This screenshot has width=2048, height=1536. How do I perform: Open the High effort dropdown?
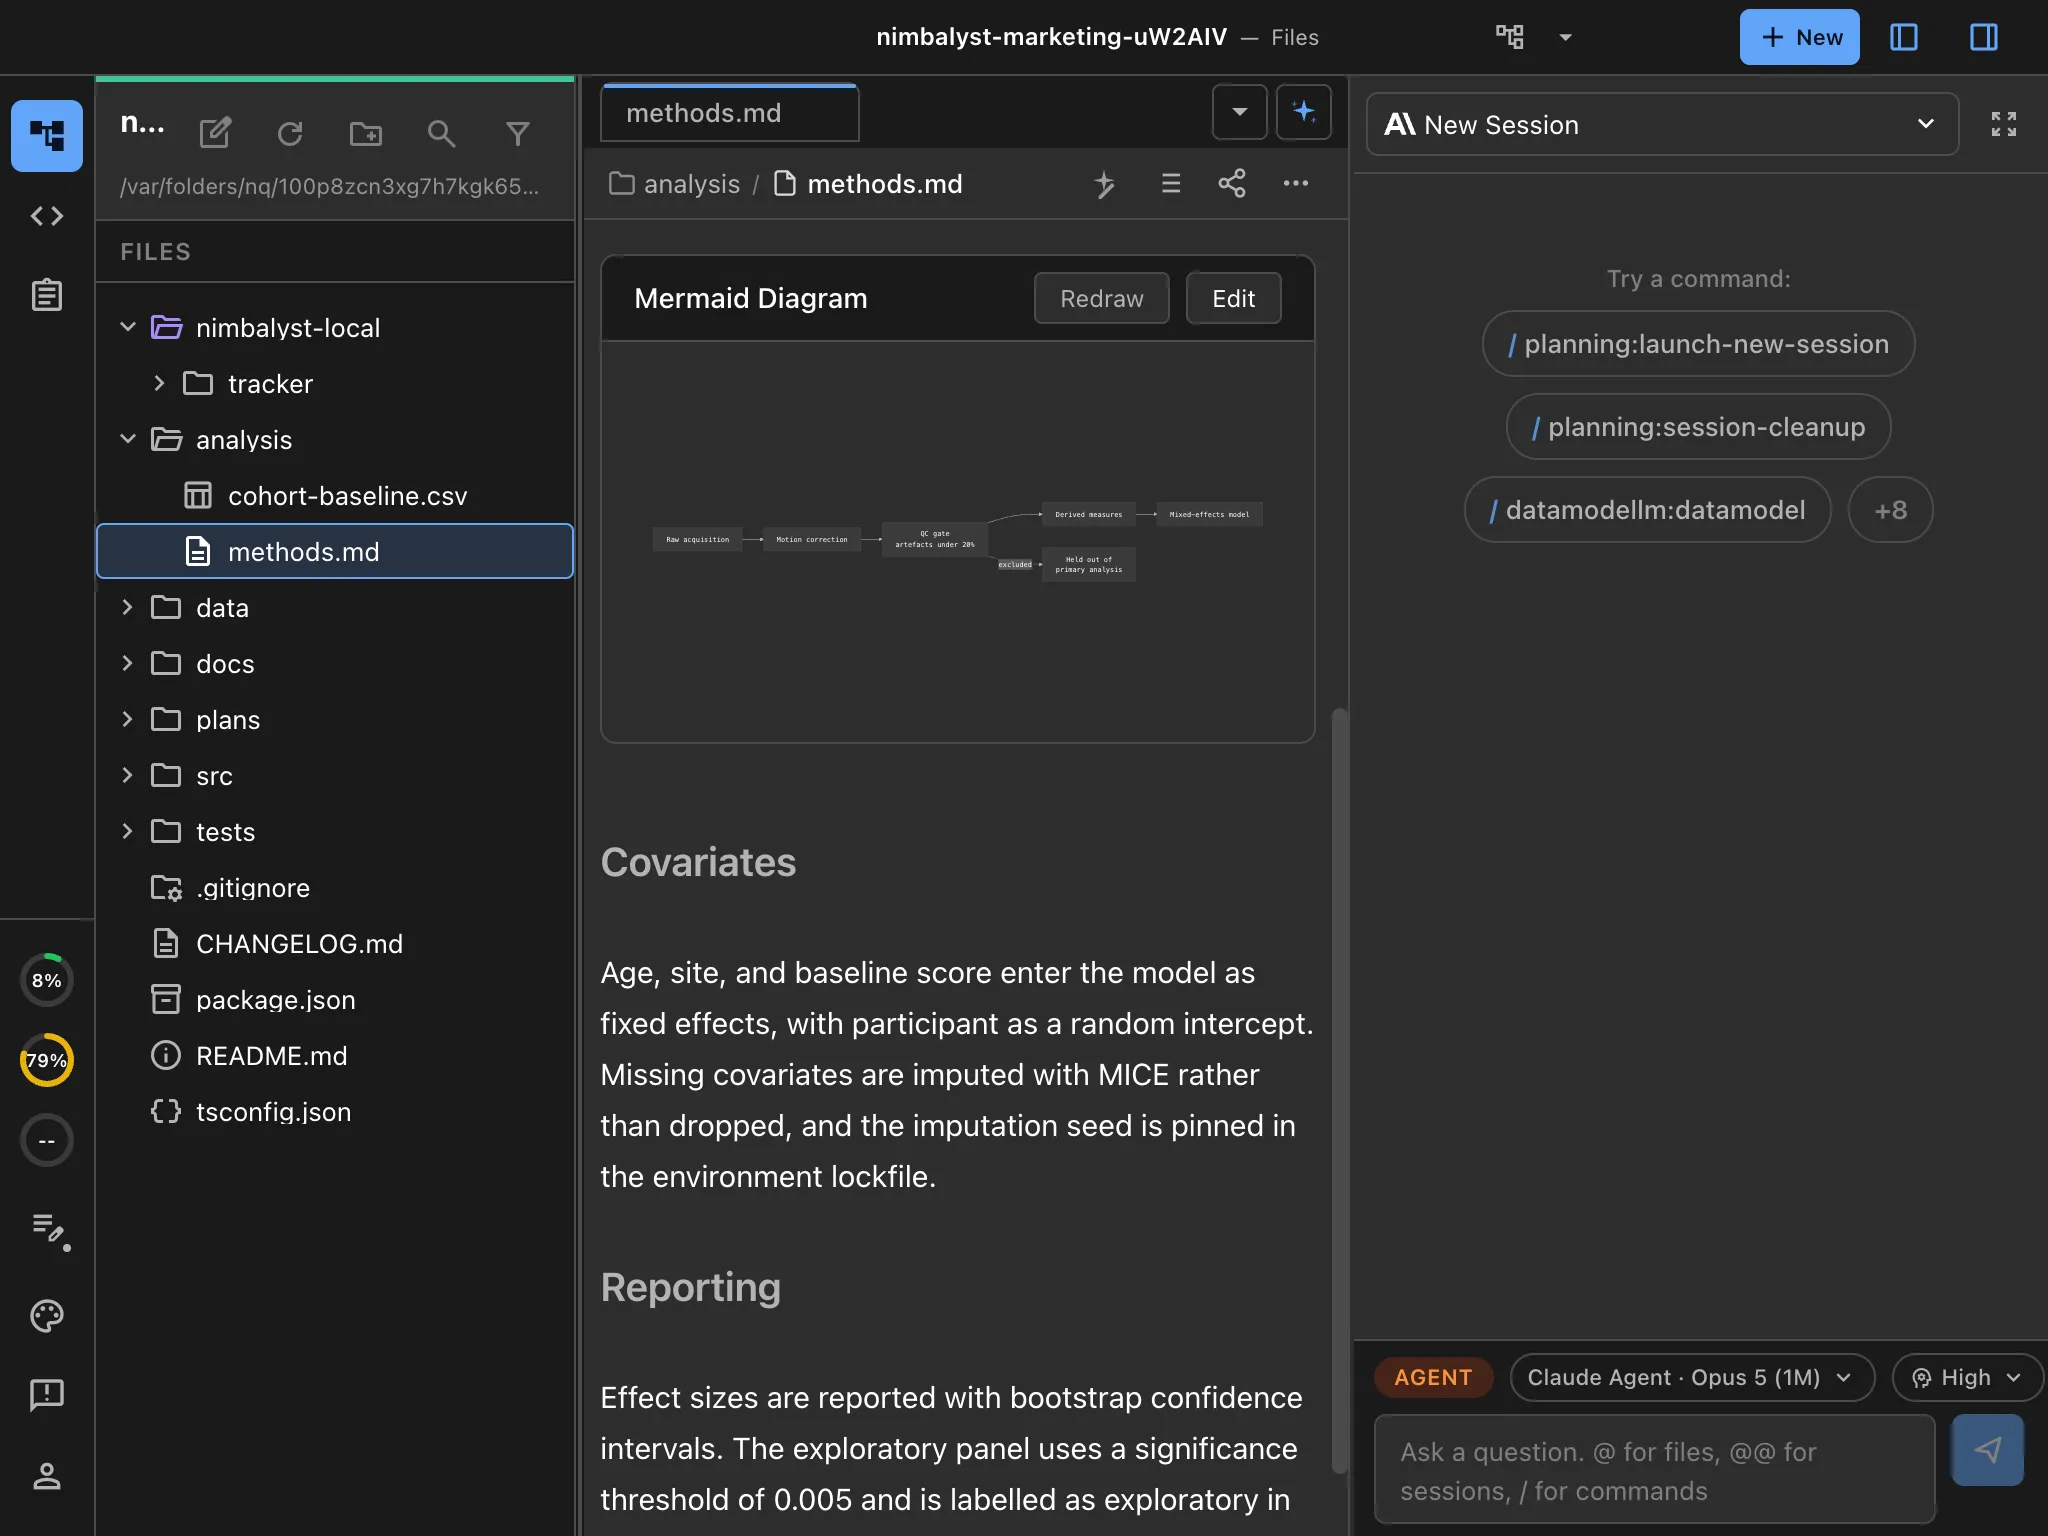pyautogui.click(x=1966, y=1377)
